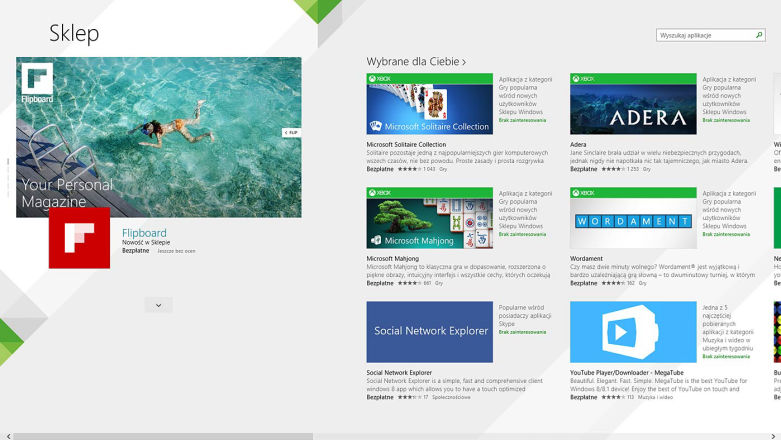781x440 pixels.
Task: Open the Microsoft Solitaire Collection tile
Action: 429,104
